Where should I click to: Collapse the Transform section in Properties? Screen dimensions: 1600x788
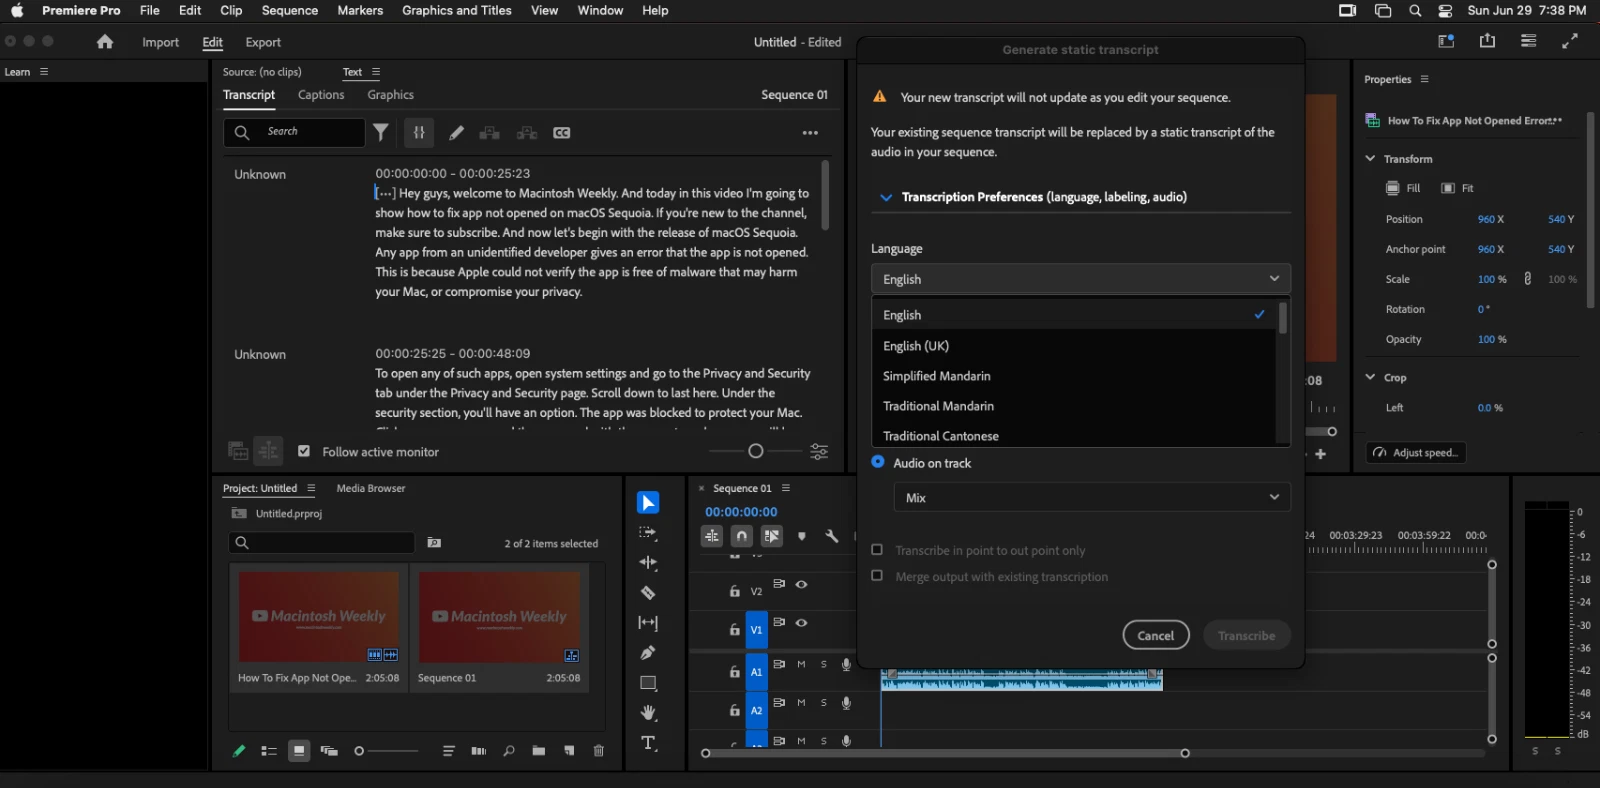tap(1370, 159)
